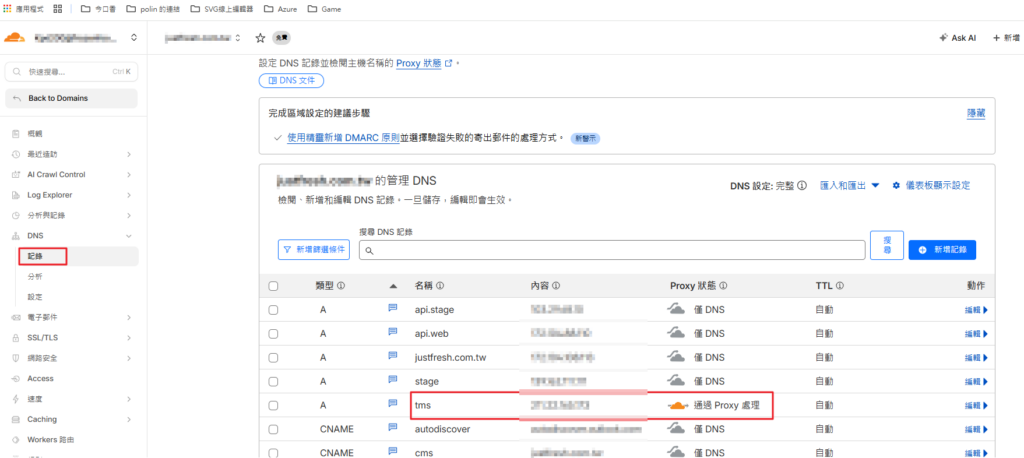Click the Ask AI sparkle button

point(957,38)
